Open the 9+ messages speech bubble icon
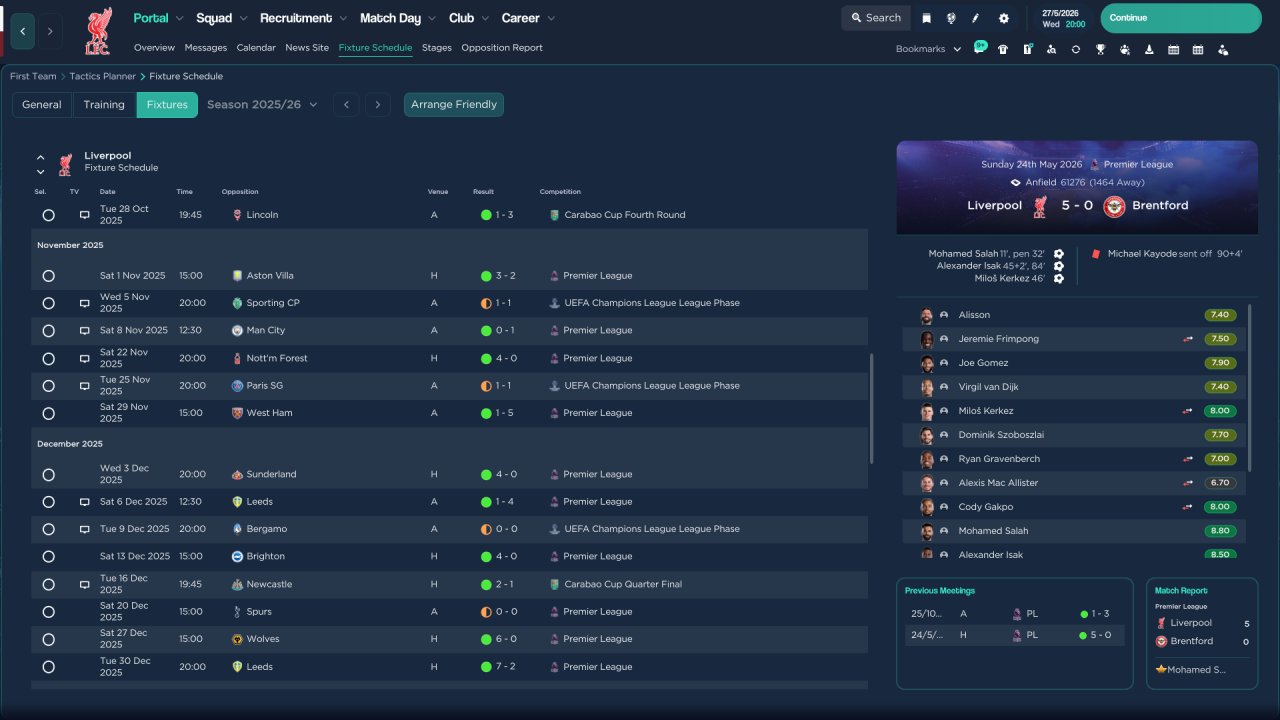The image size is (1280, 720). click(x=979, y=48)
